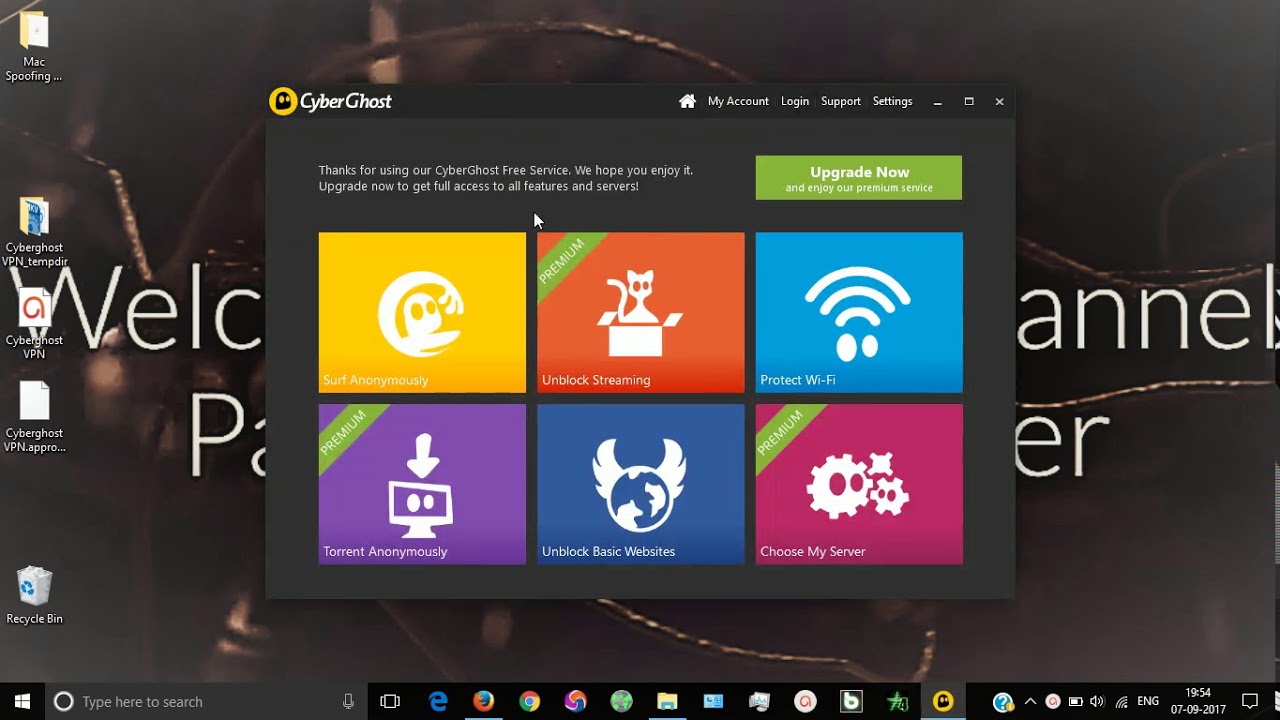Choose the Protect Wi-Fi tile
This screenshot has width=1280, height=720.
pyautogui.click(x=859, y=312)
